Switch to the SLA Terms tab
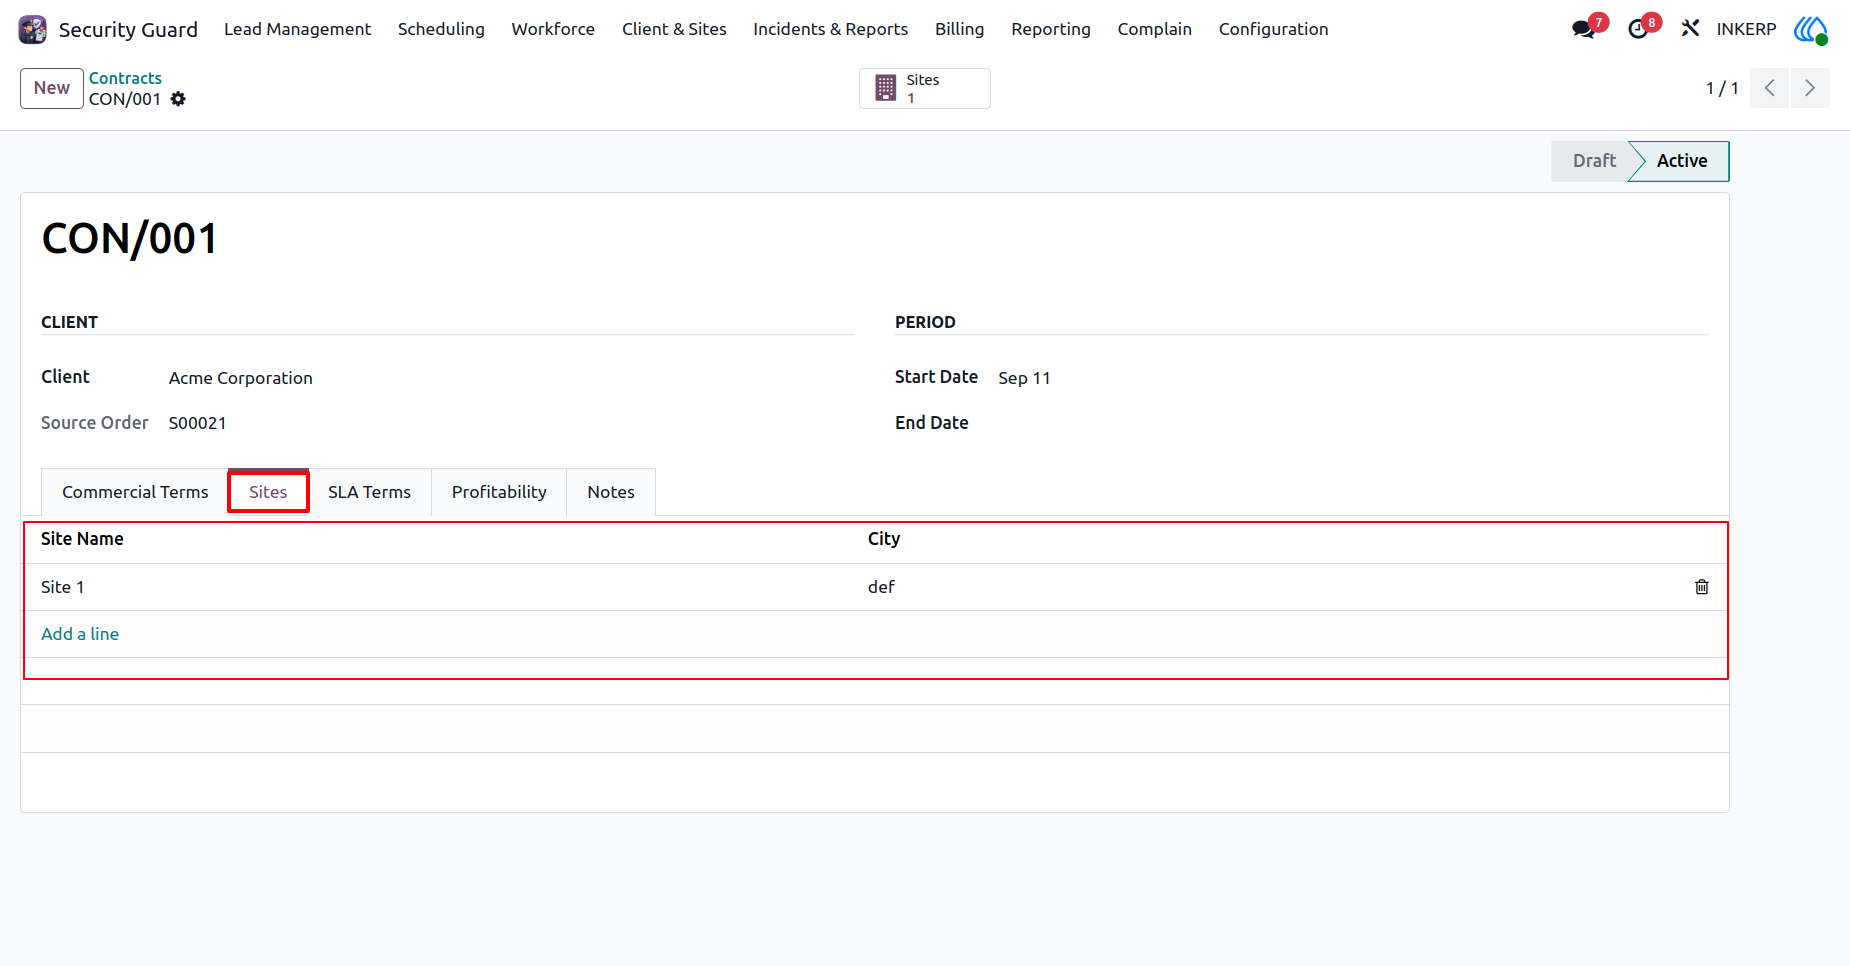The height and width of the screenshot is (966, 1850). click(369, 492)
